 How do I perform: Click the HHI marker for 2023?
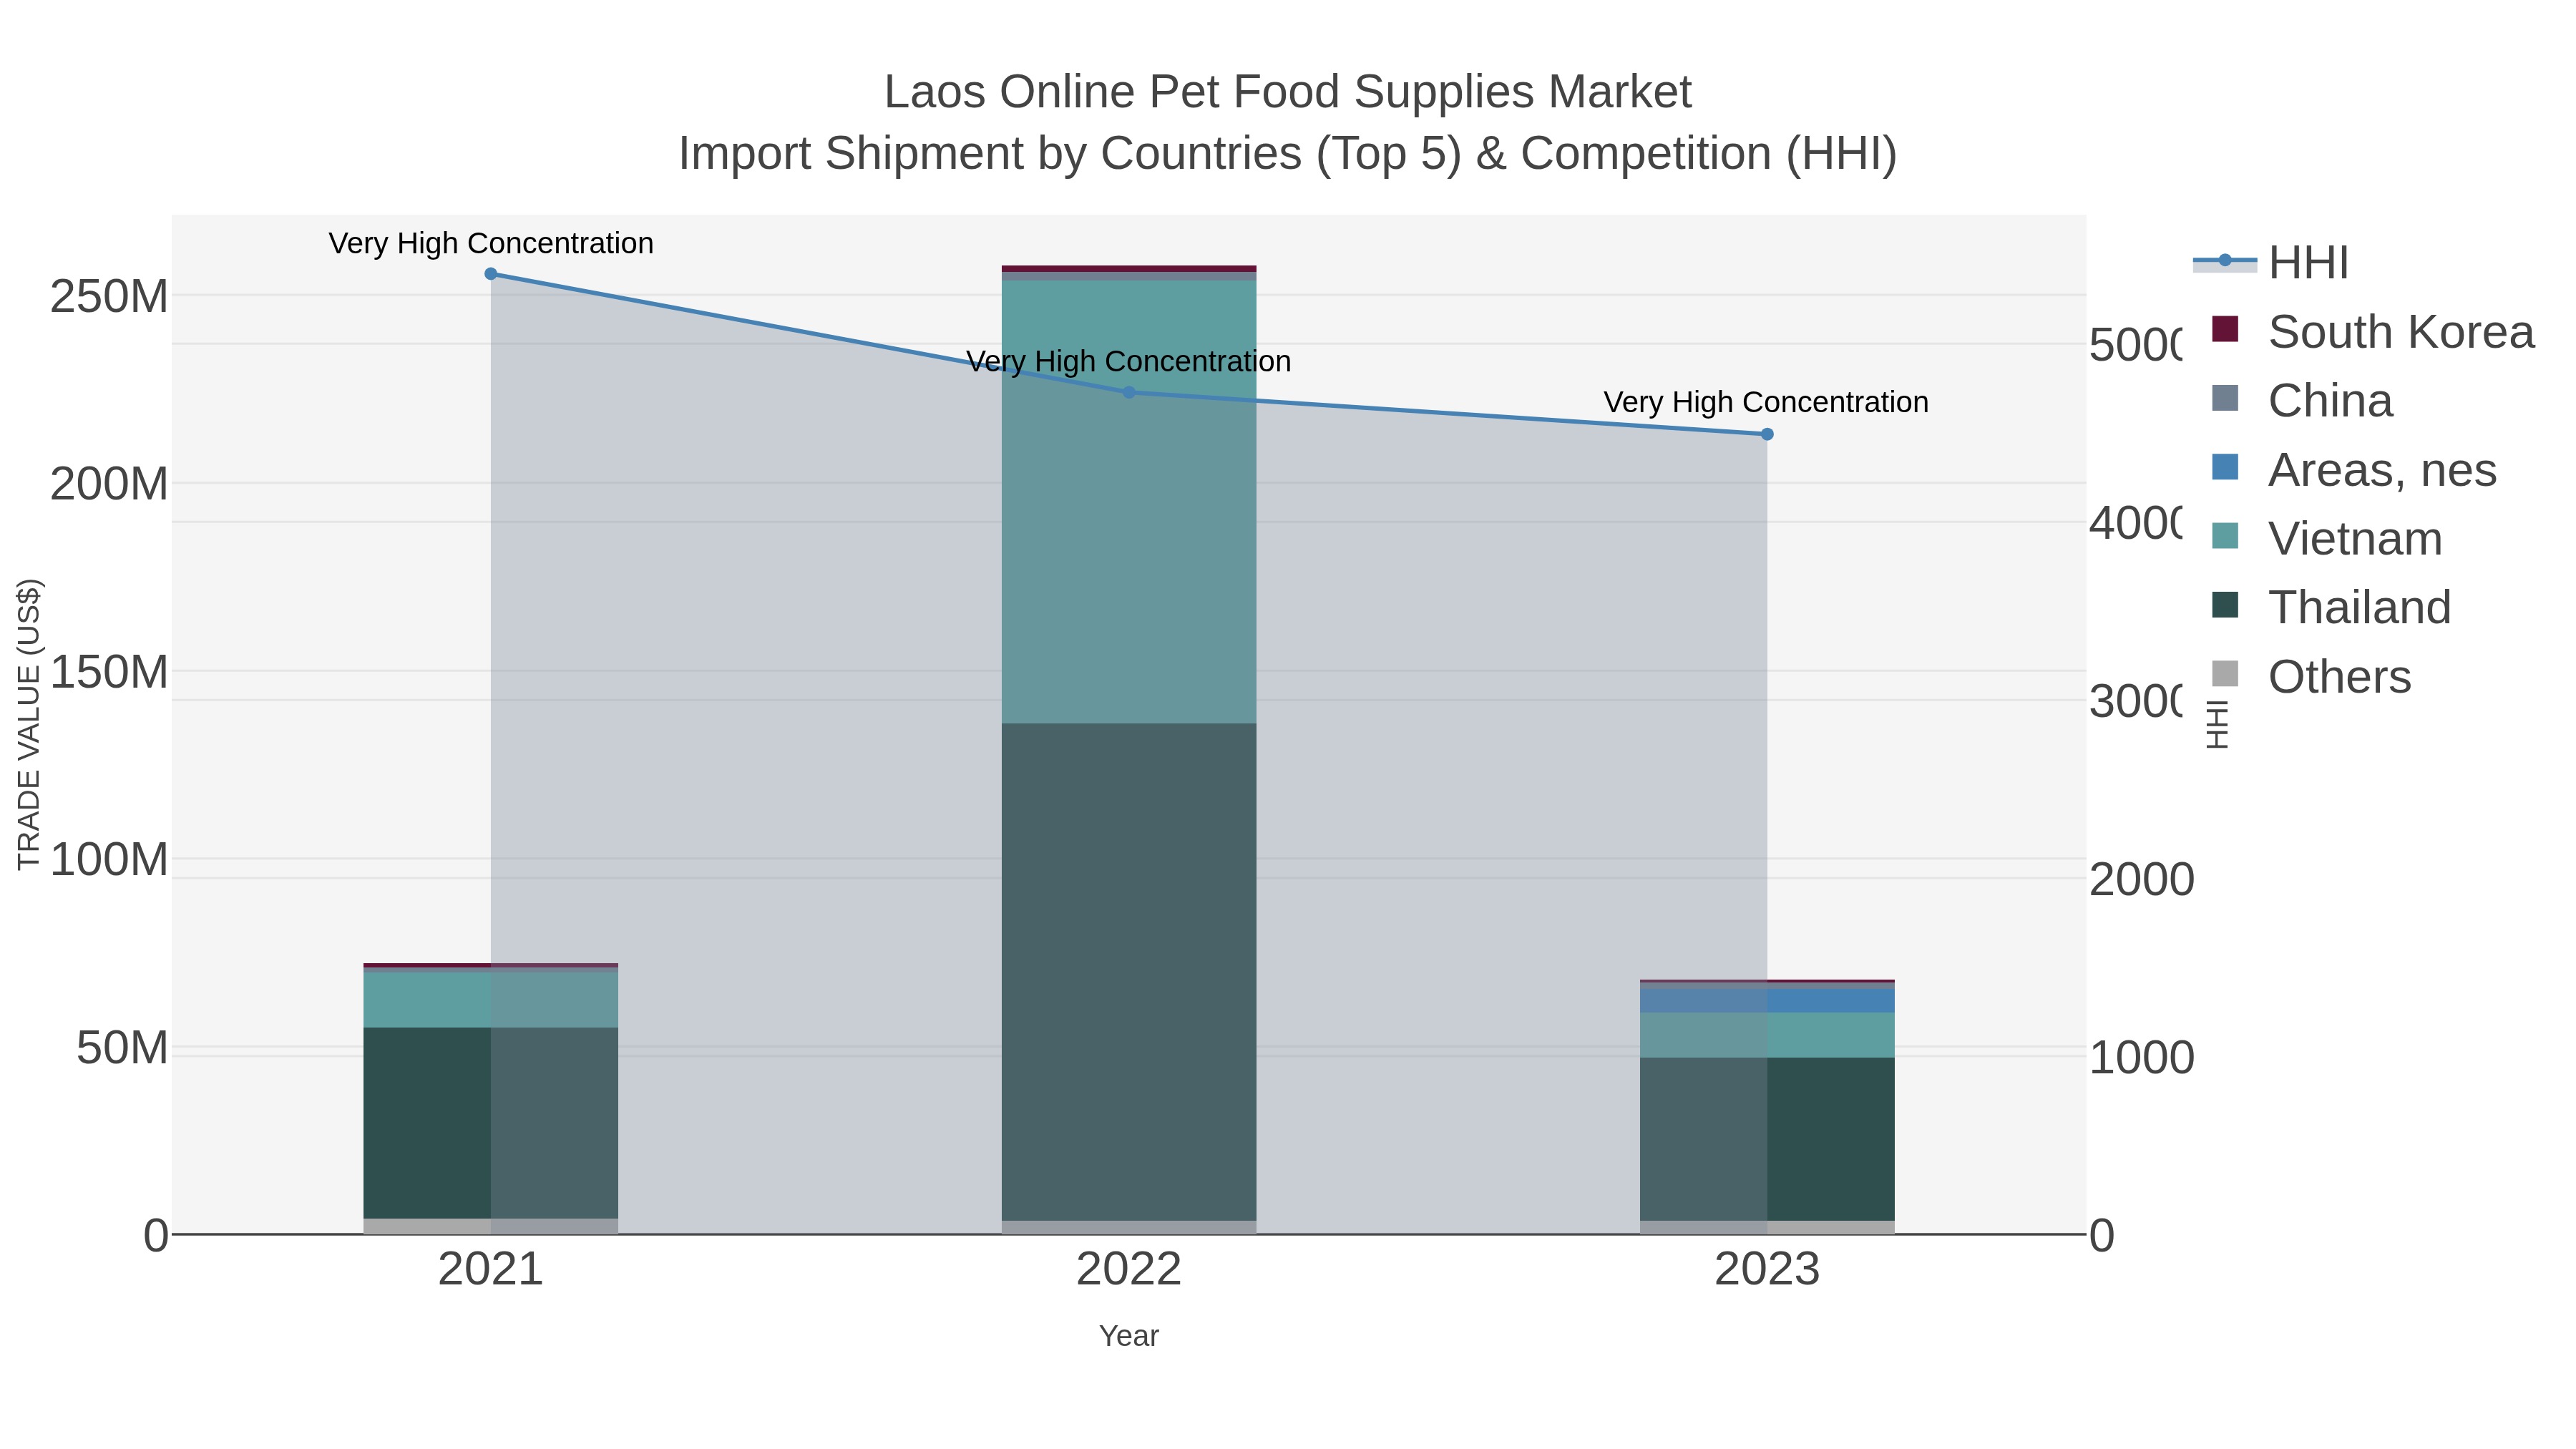(x=1767, y=434)
